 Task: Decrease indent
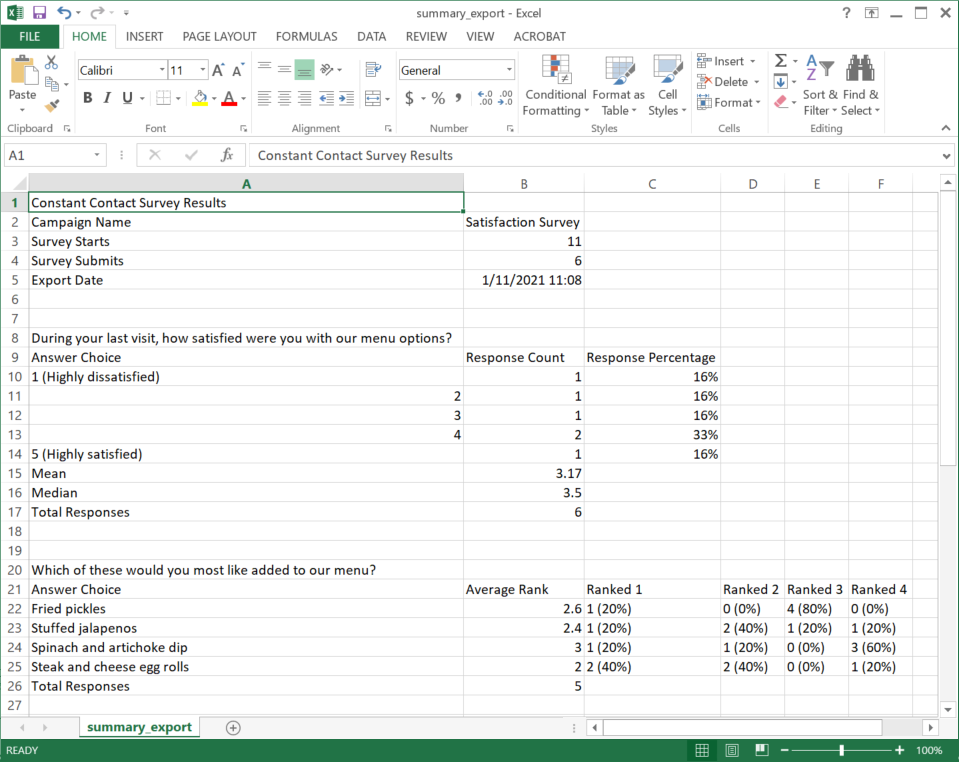point(327,98)
